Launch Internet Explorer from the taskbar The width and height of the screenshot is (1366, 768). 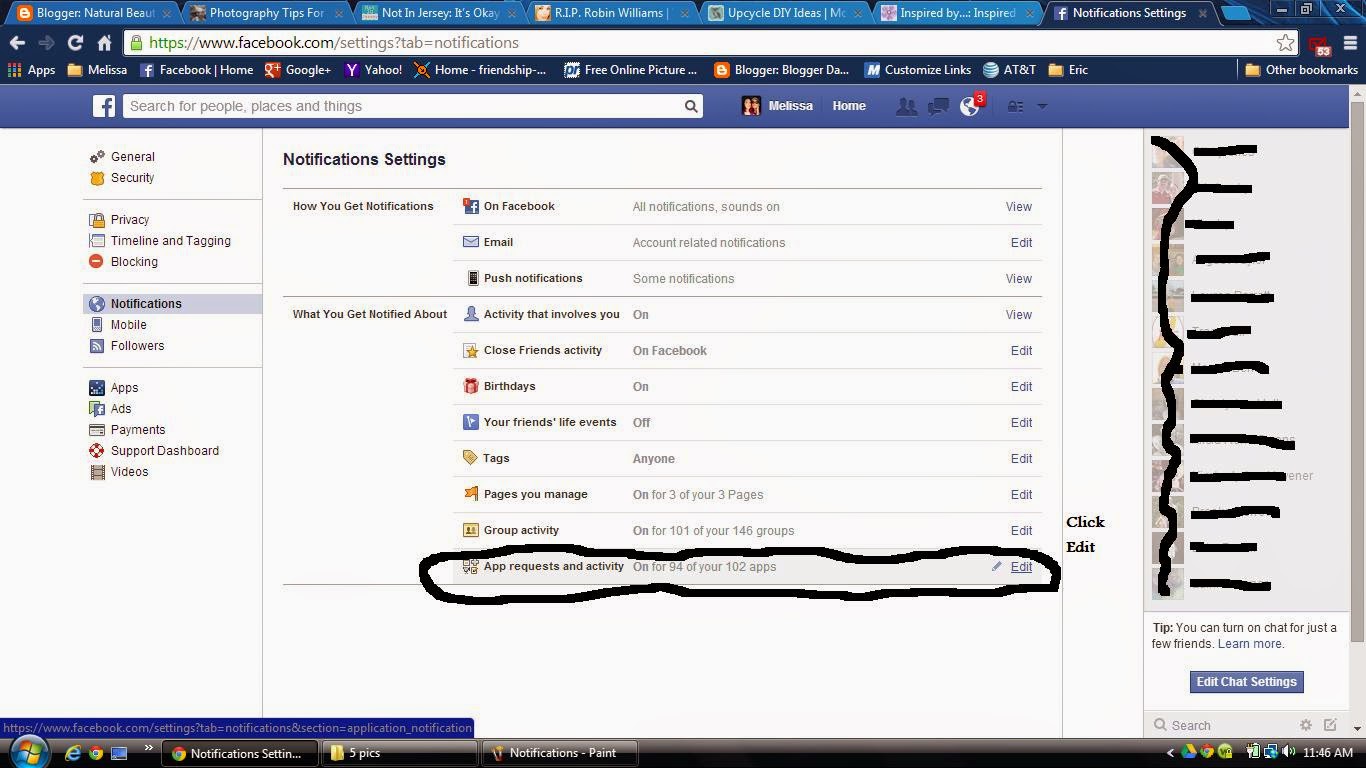point(72,753)
